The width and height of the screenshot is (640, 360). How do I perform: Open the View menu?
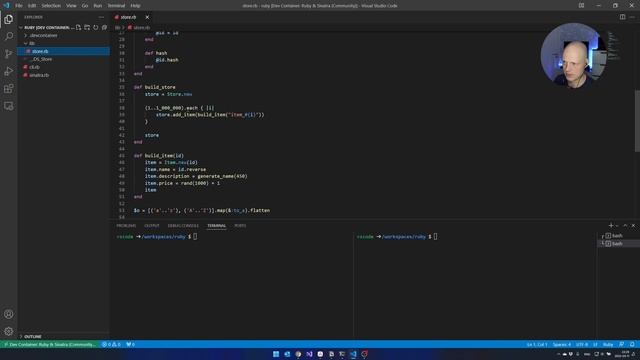coord(71,6)
